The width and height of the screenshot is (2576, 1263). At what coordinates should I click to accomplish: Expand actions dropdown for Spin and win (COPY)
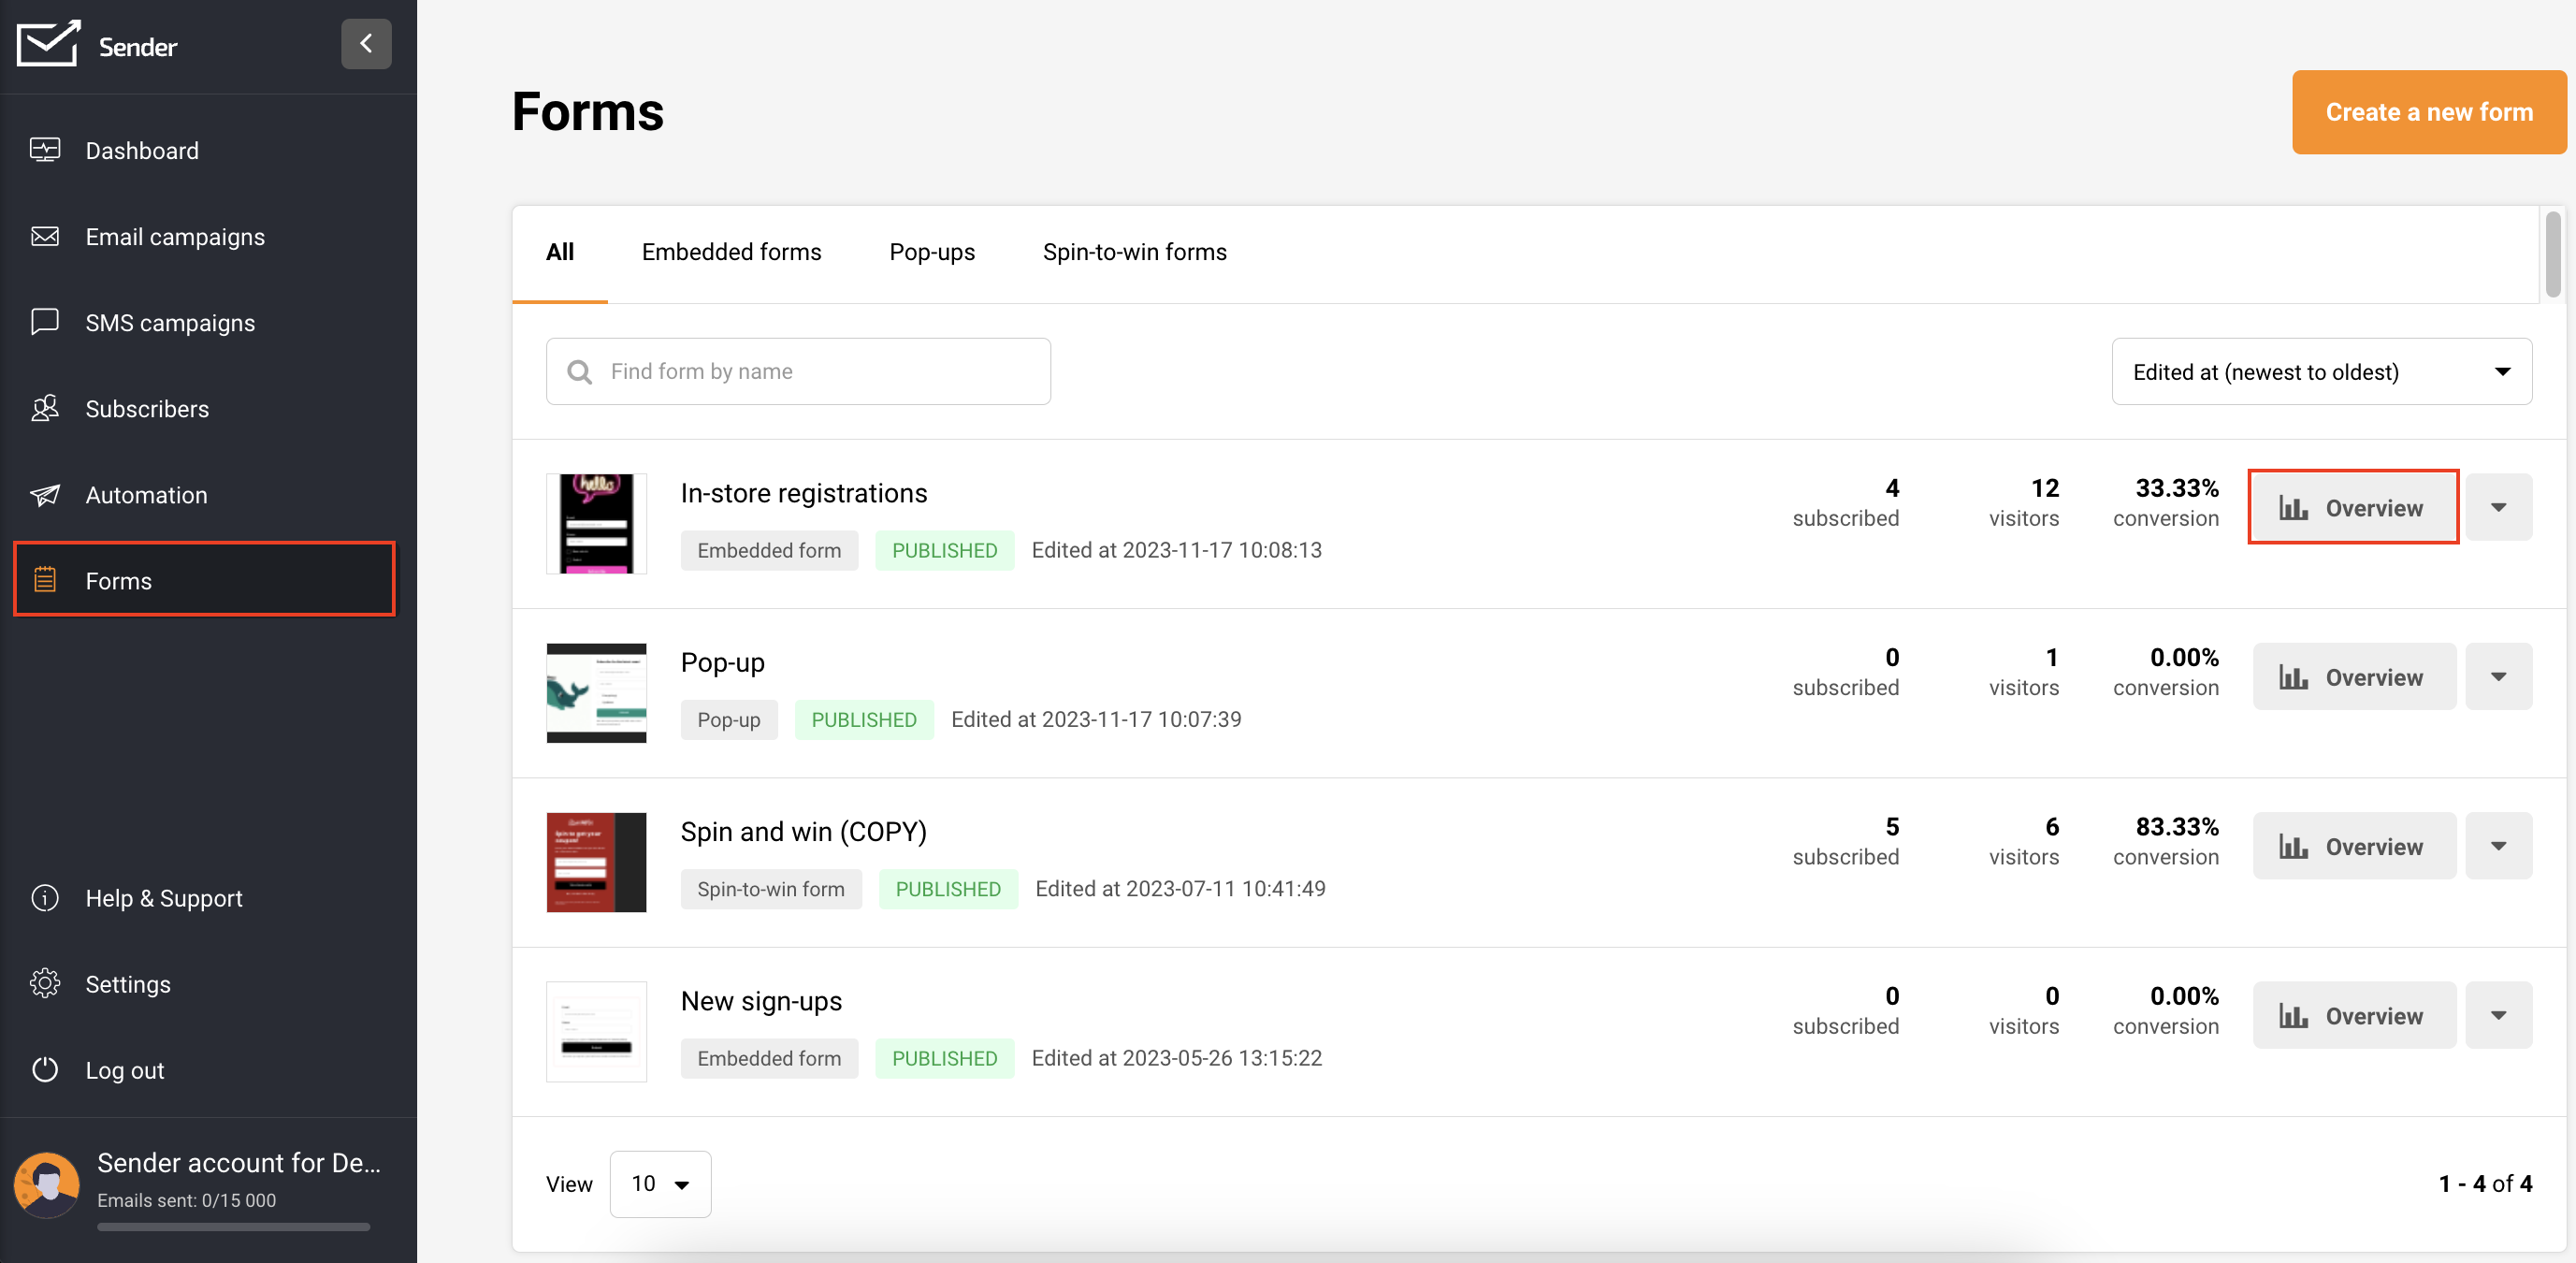point(2498,846)
